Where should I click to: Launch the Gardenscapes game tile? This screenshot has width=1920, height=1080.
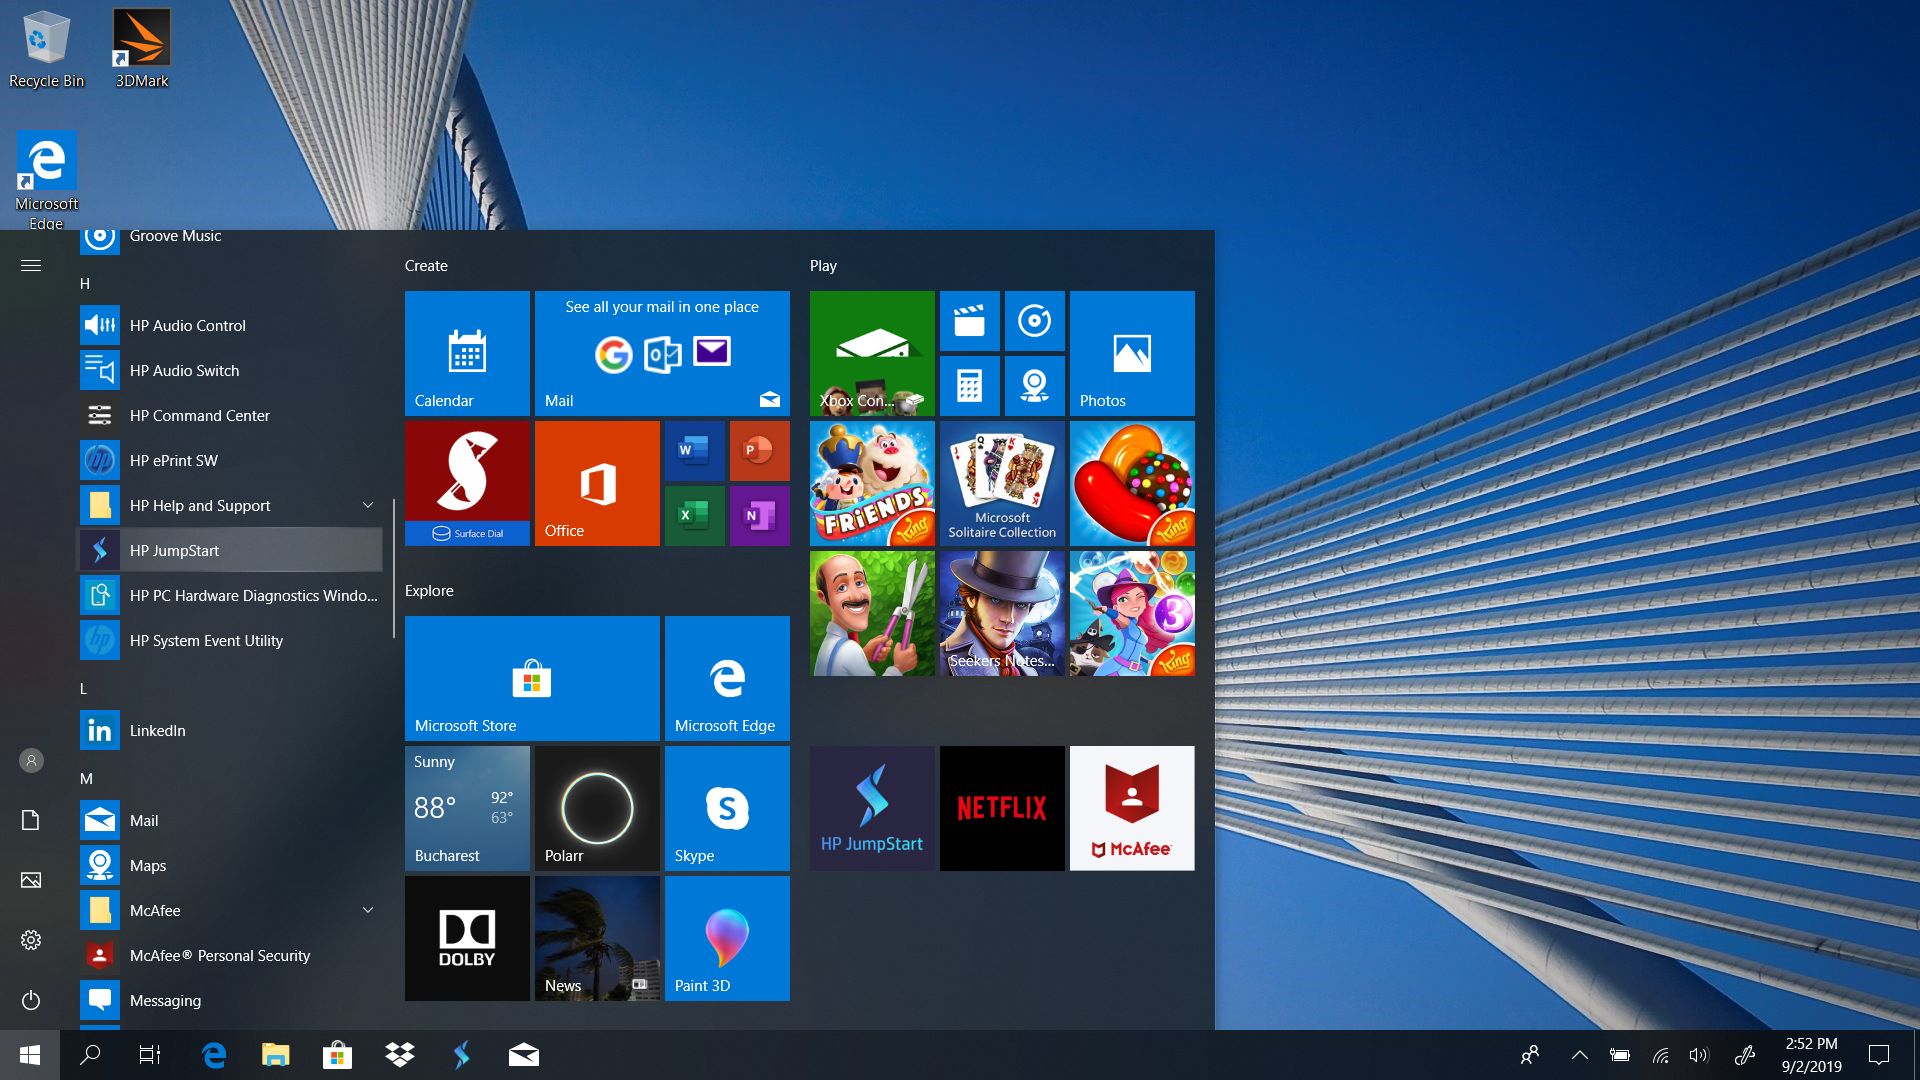tap(872, 613)
